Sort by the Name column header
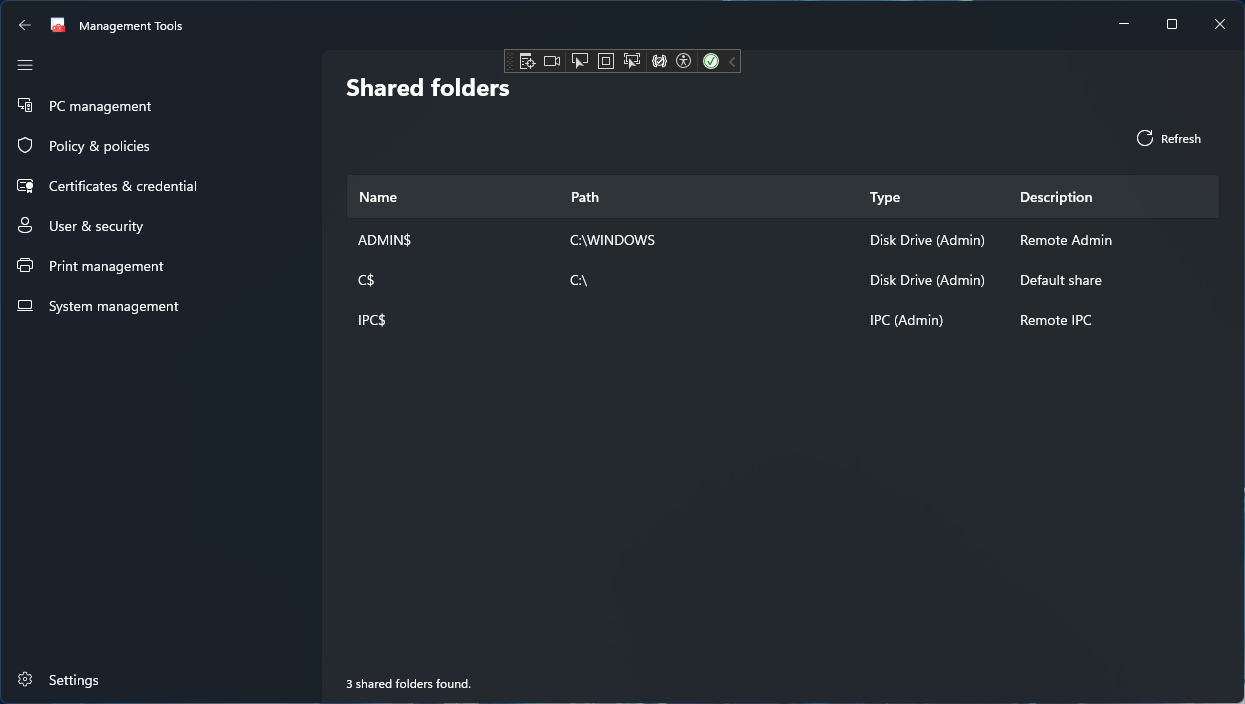1245x704 pixels. coord(378,197)
